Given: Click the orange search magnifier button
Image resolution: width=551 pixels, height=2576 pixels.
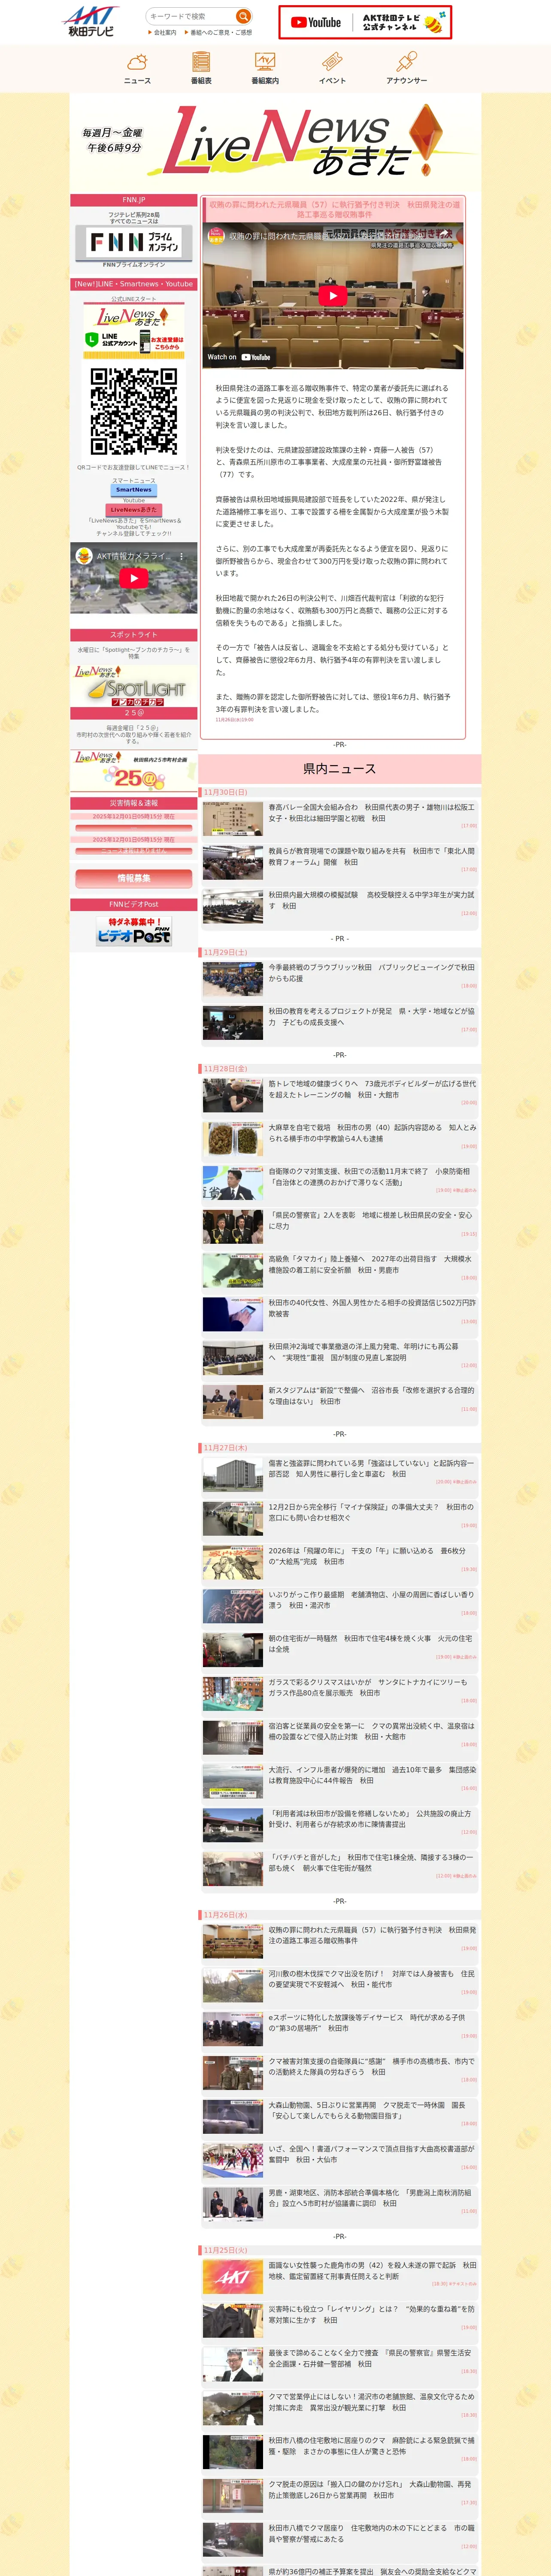Looking at the screenshot, I should point(243,16).
